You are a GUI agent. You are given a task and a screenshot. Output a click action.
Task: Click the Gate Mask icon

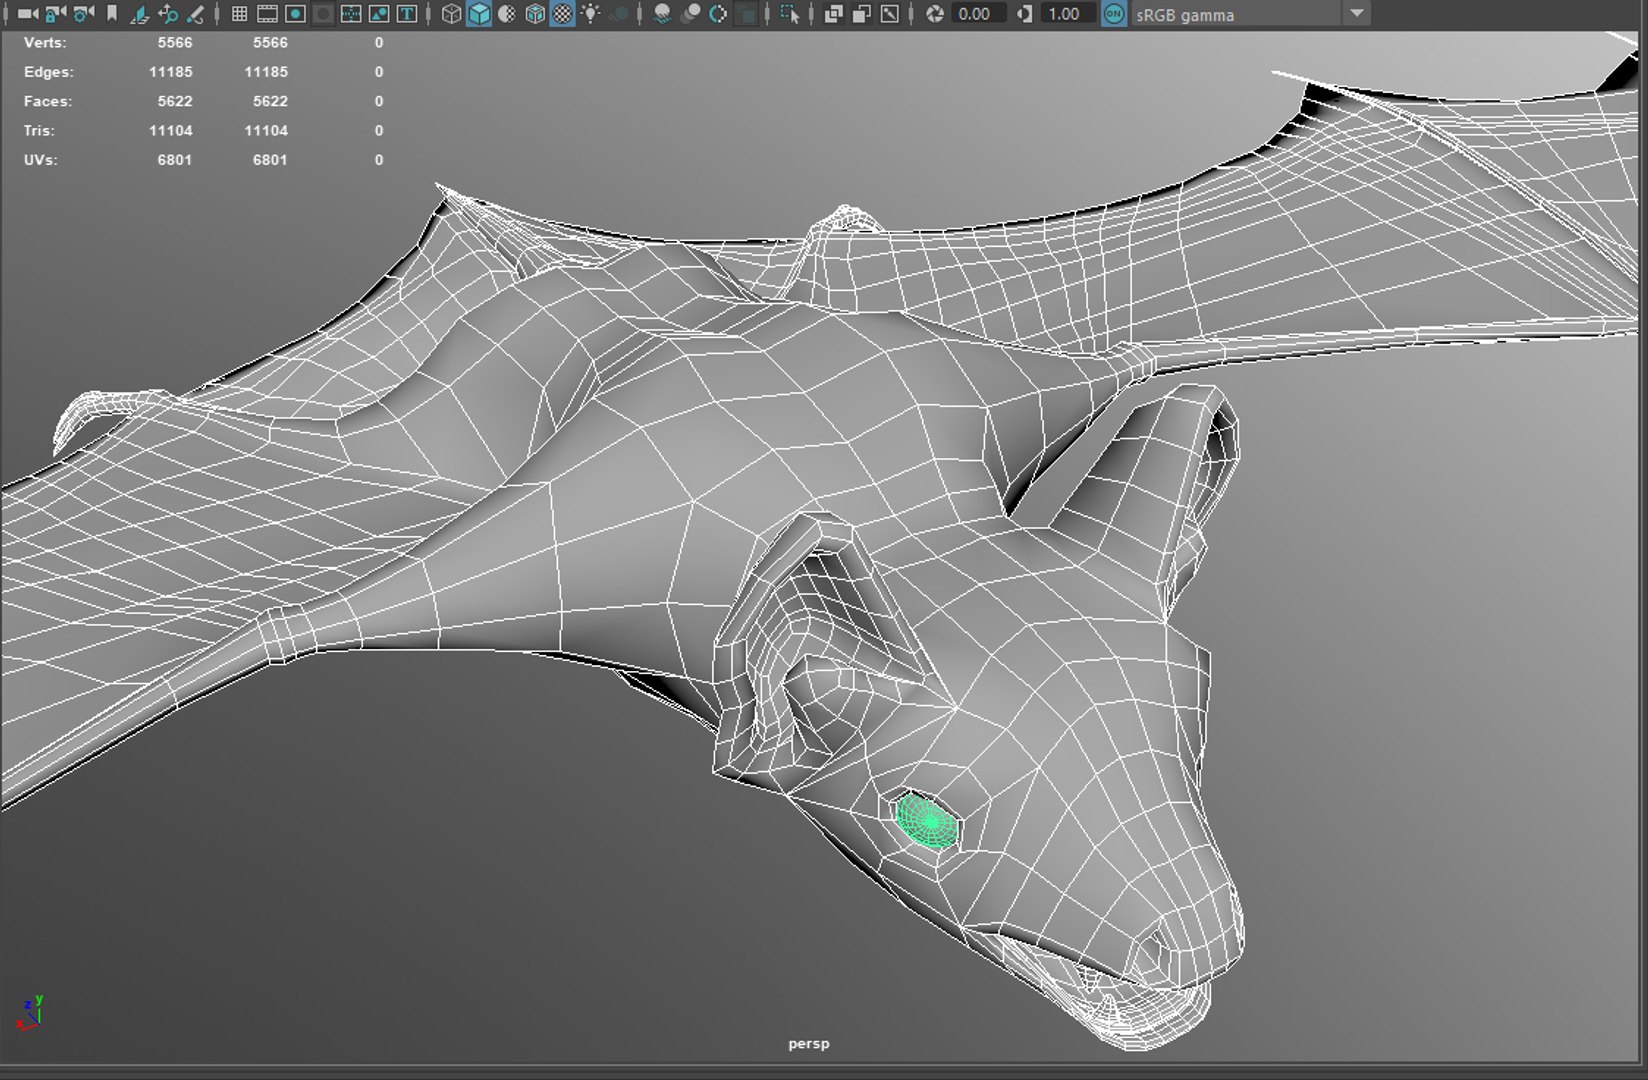(x=323, y=14)
